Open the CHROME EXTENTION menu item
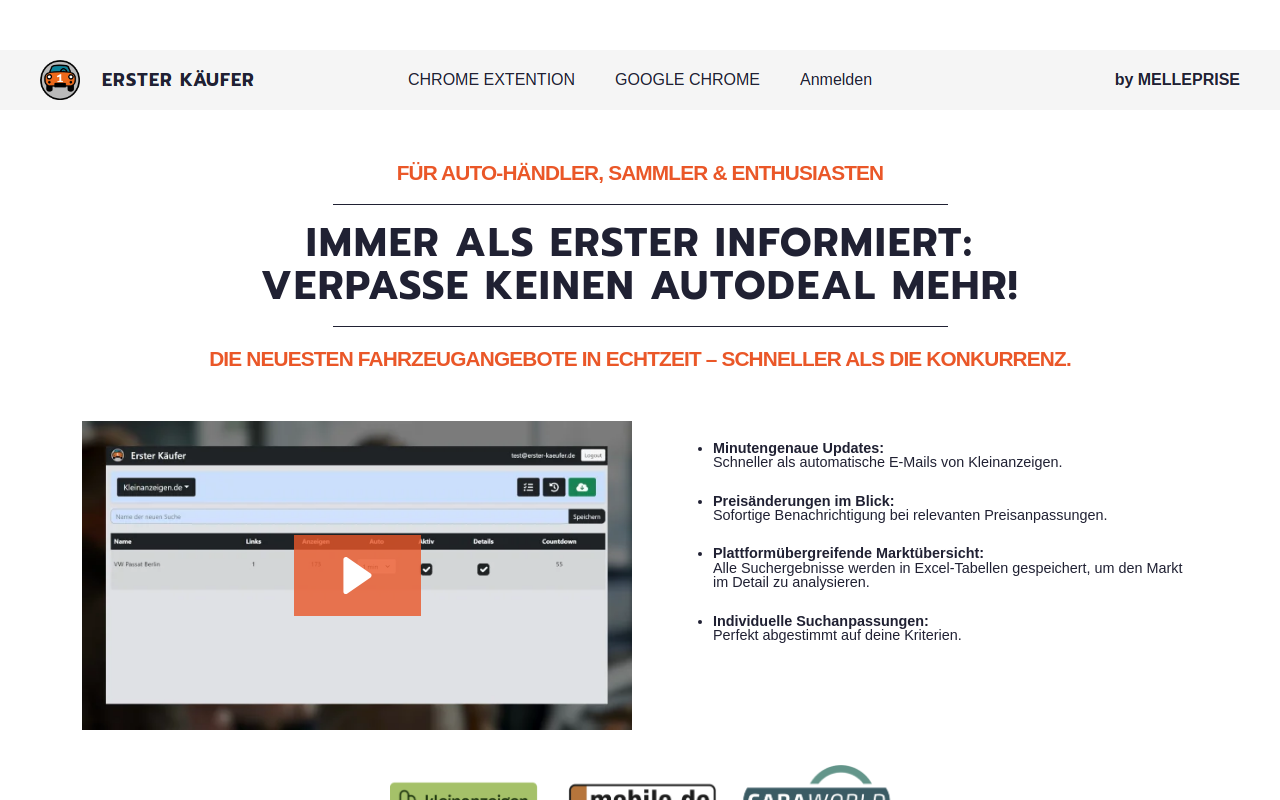The height and width of the screenshot is (800, 1280). pyautogui.click(x=491, y=80)
